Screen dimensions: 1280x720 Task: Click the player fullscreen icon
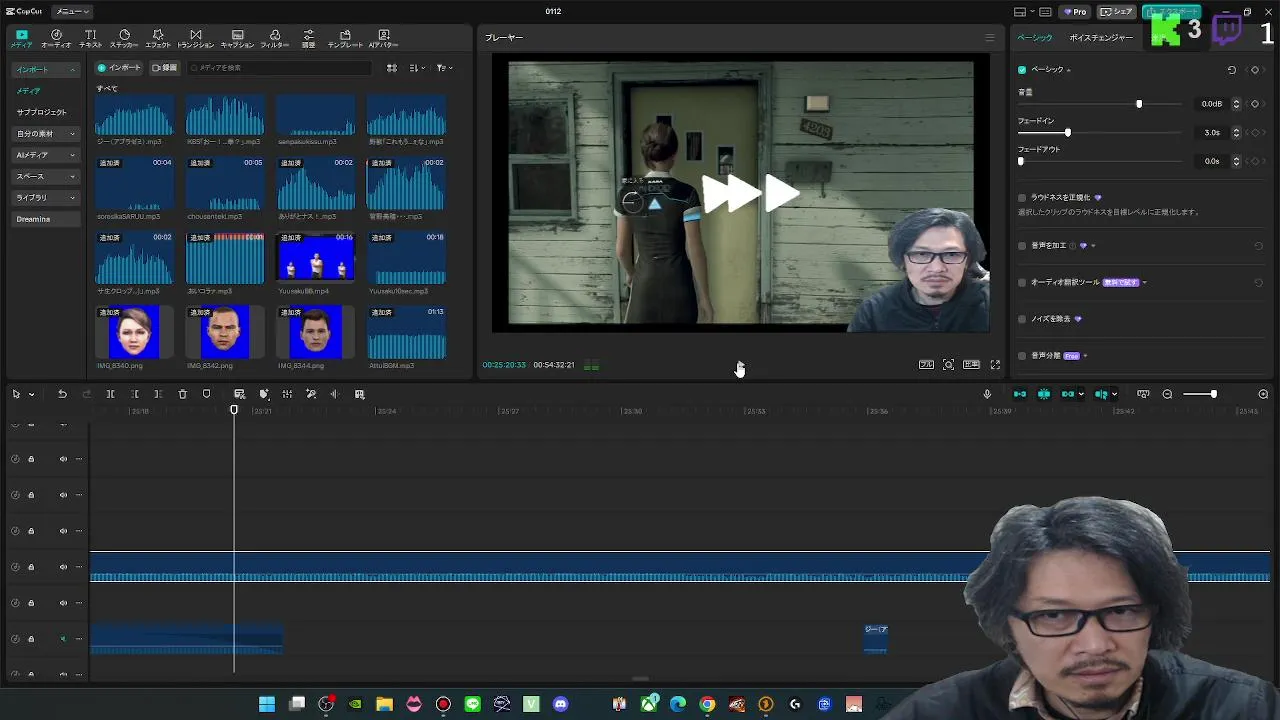click(x=995, y=365)
